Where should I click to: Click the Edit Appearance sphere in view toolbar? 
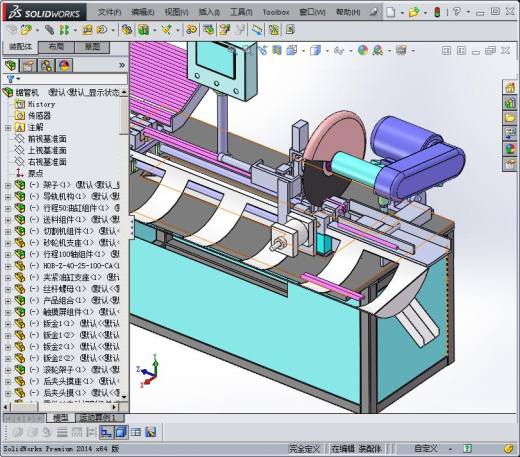tap(363, 51)
